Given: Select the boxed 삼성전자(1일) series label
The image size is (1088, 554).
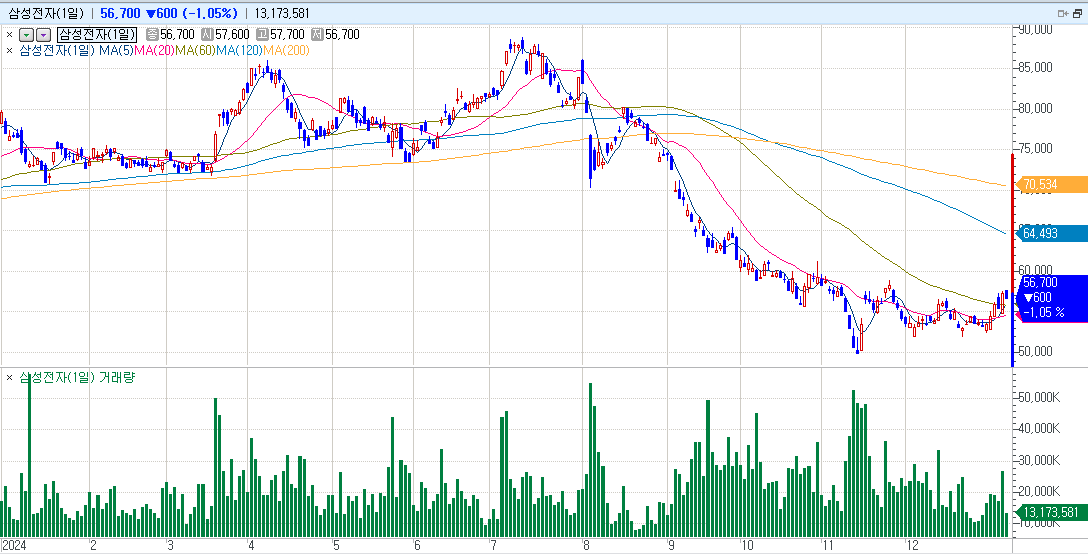Looking at the screenshot, I should click(x=98, y=35).
